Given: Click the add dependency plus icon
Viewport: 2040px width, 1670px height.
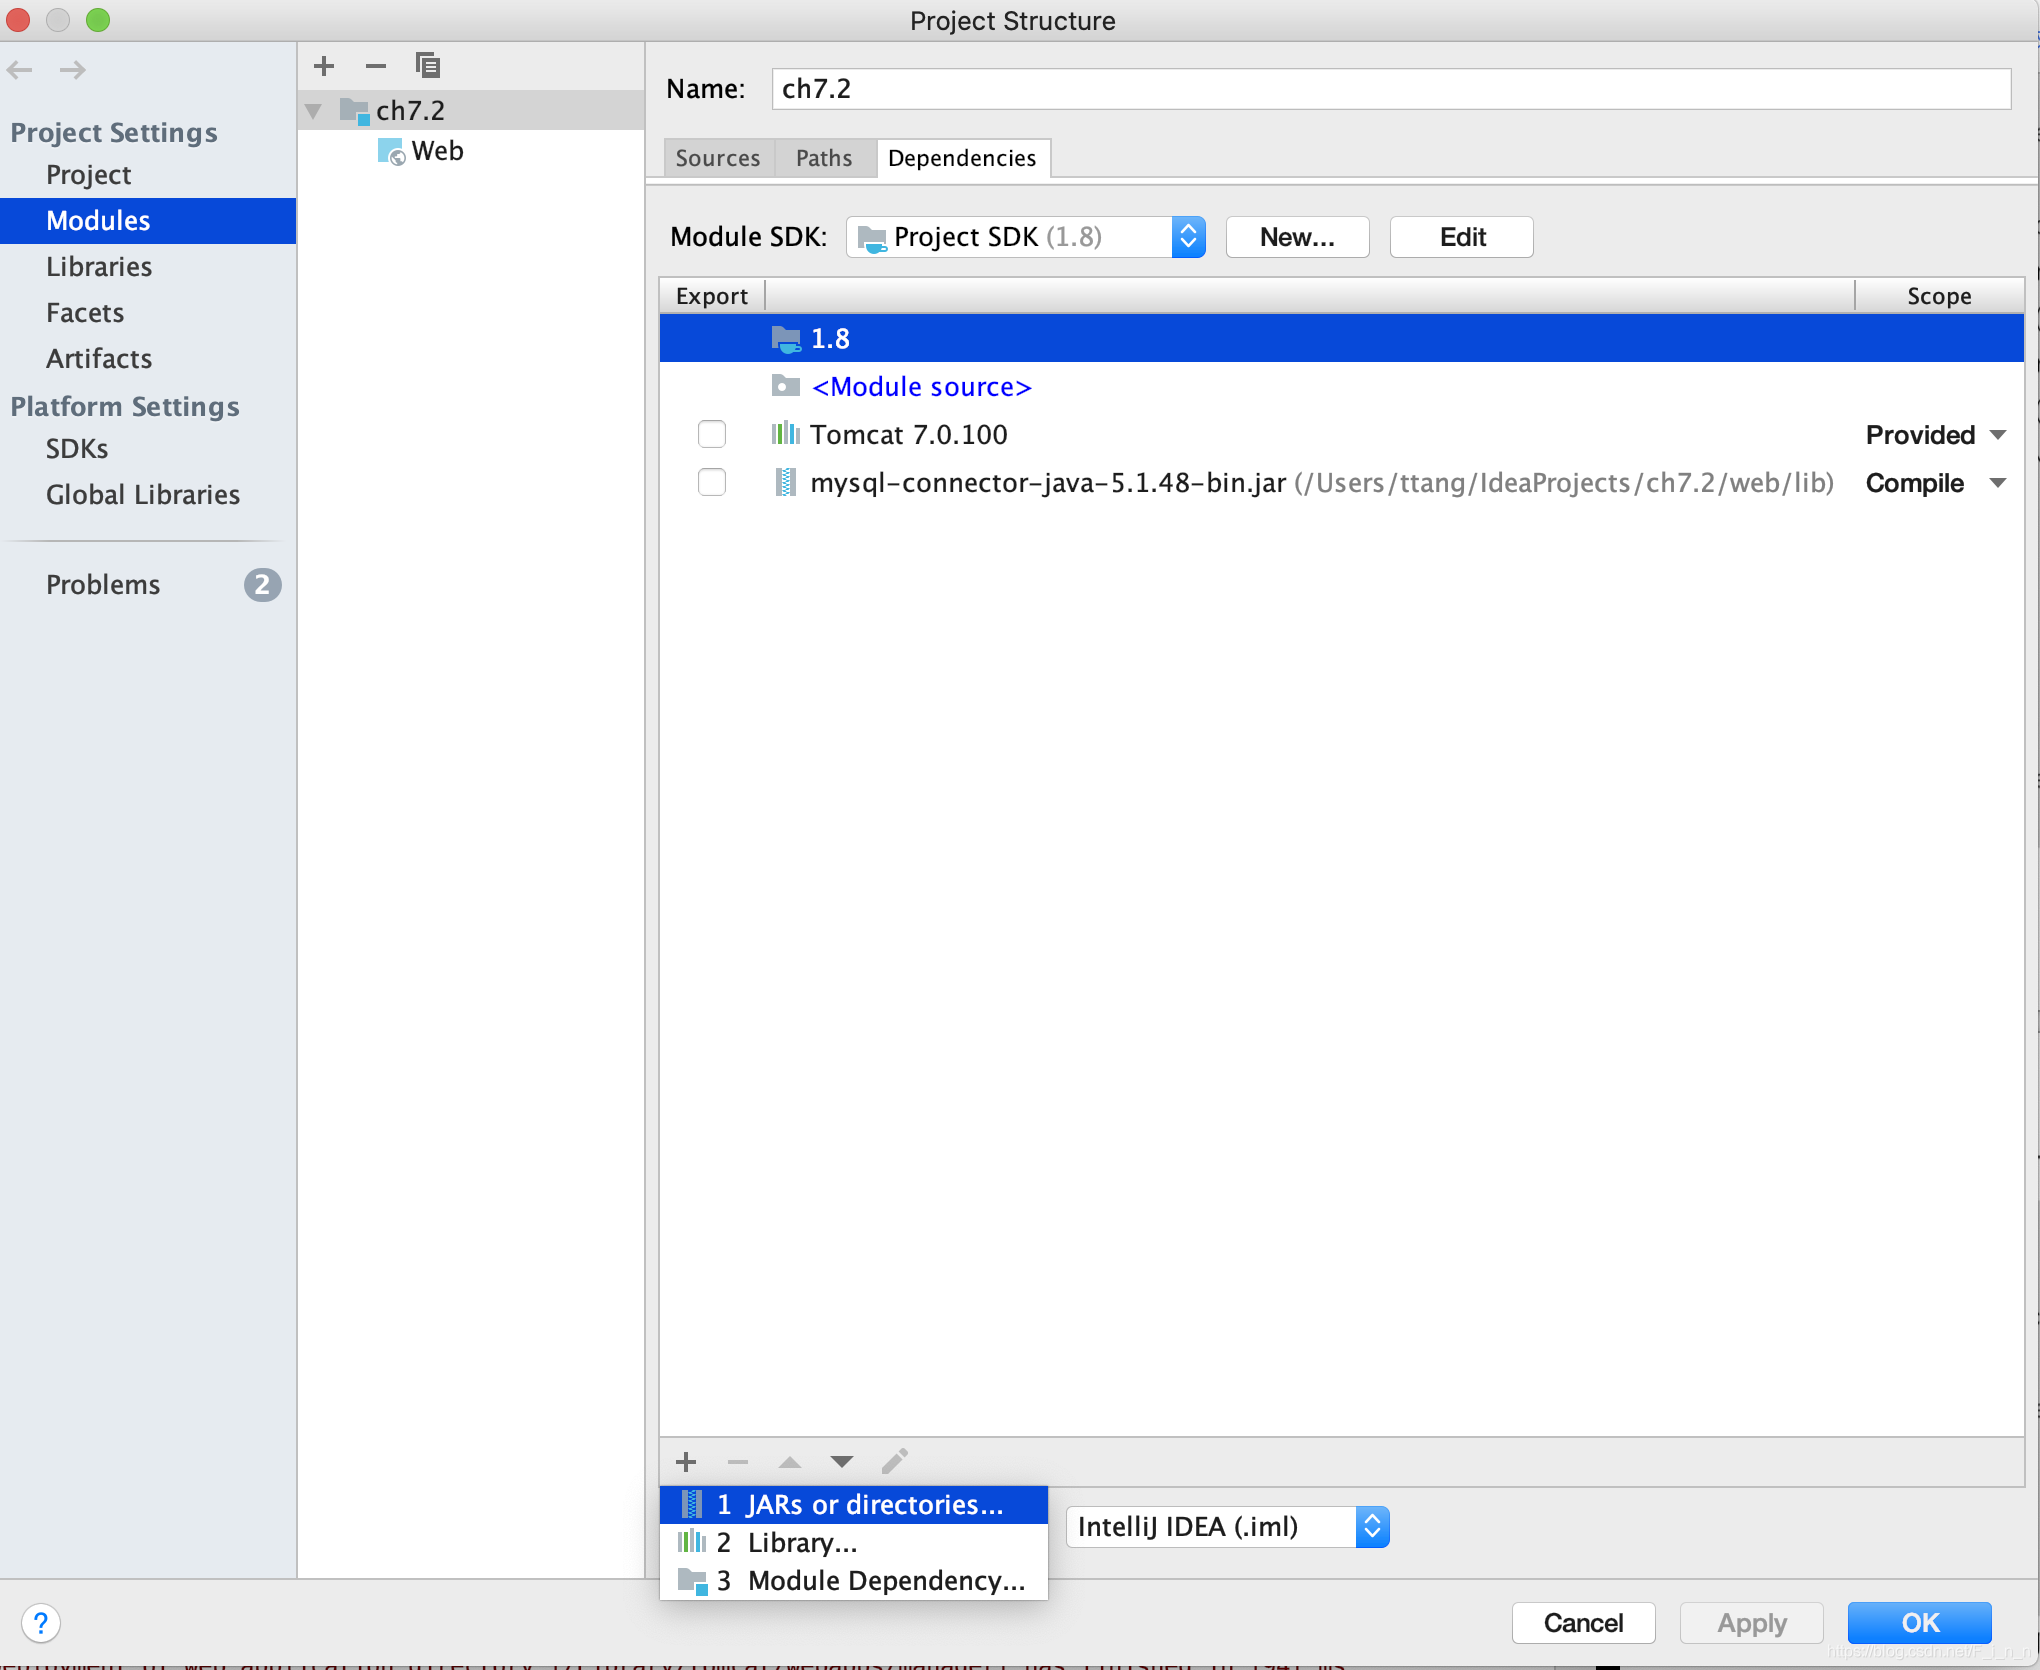Looking at the screenshot, I should pyautogui.click(x=685, y=1460).
